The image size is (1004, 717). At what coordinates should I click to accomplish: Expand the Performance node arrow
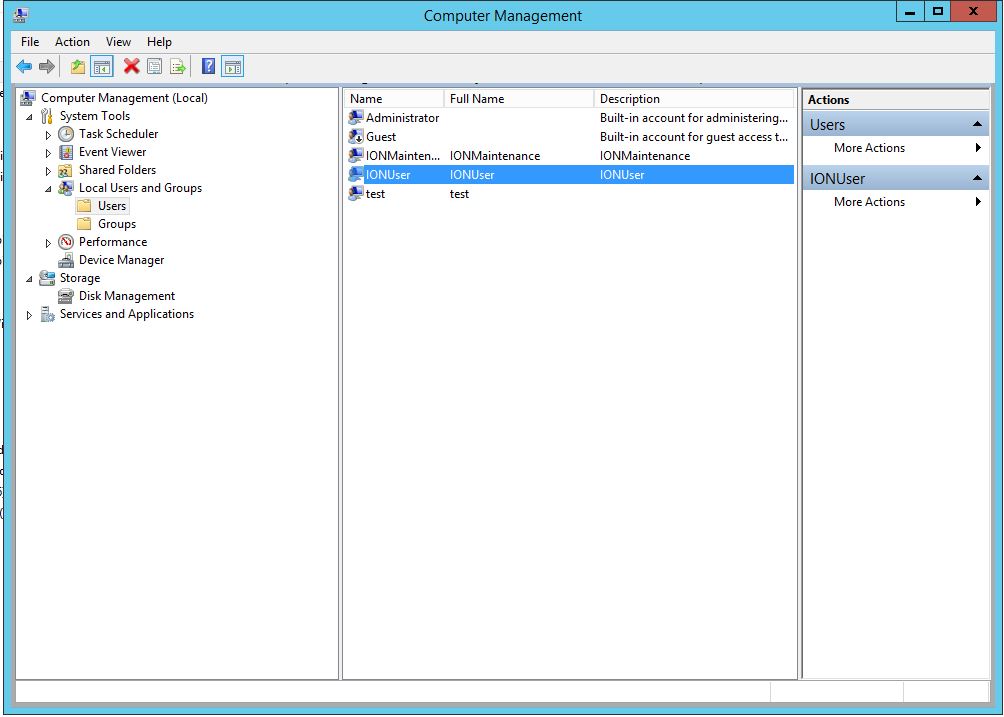pos(48,243)
